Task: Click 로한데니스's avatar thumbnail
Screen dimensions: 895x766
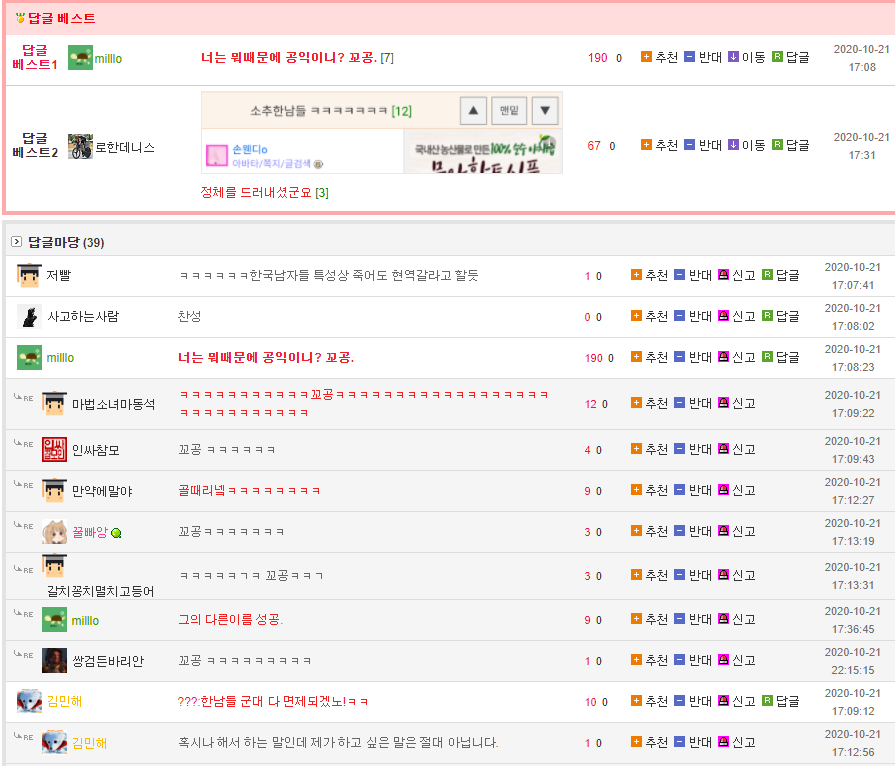Action: tap(80, 147)
